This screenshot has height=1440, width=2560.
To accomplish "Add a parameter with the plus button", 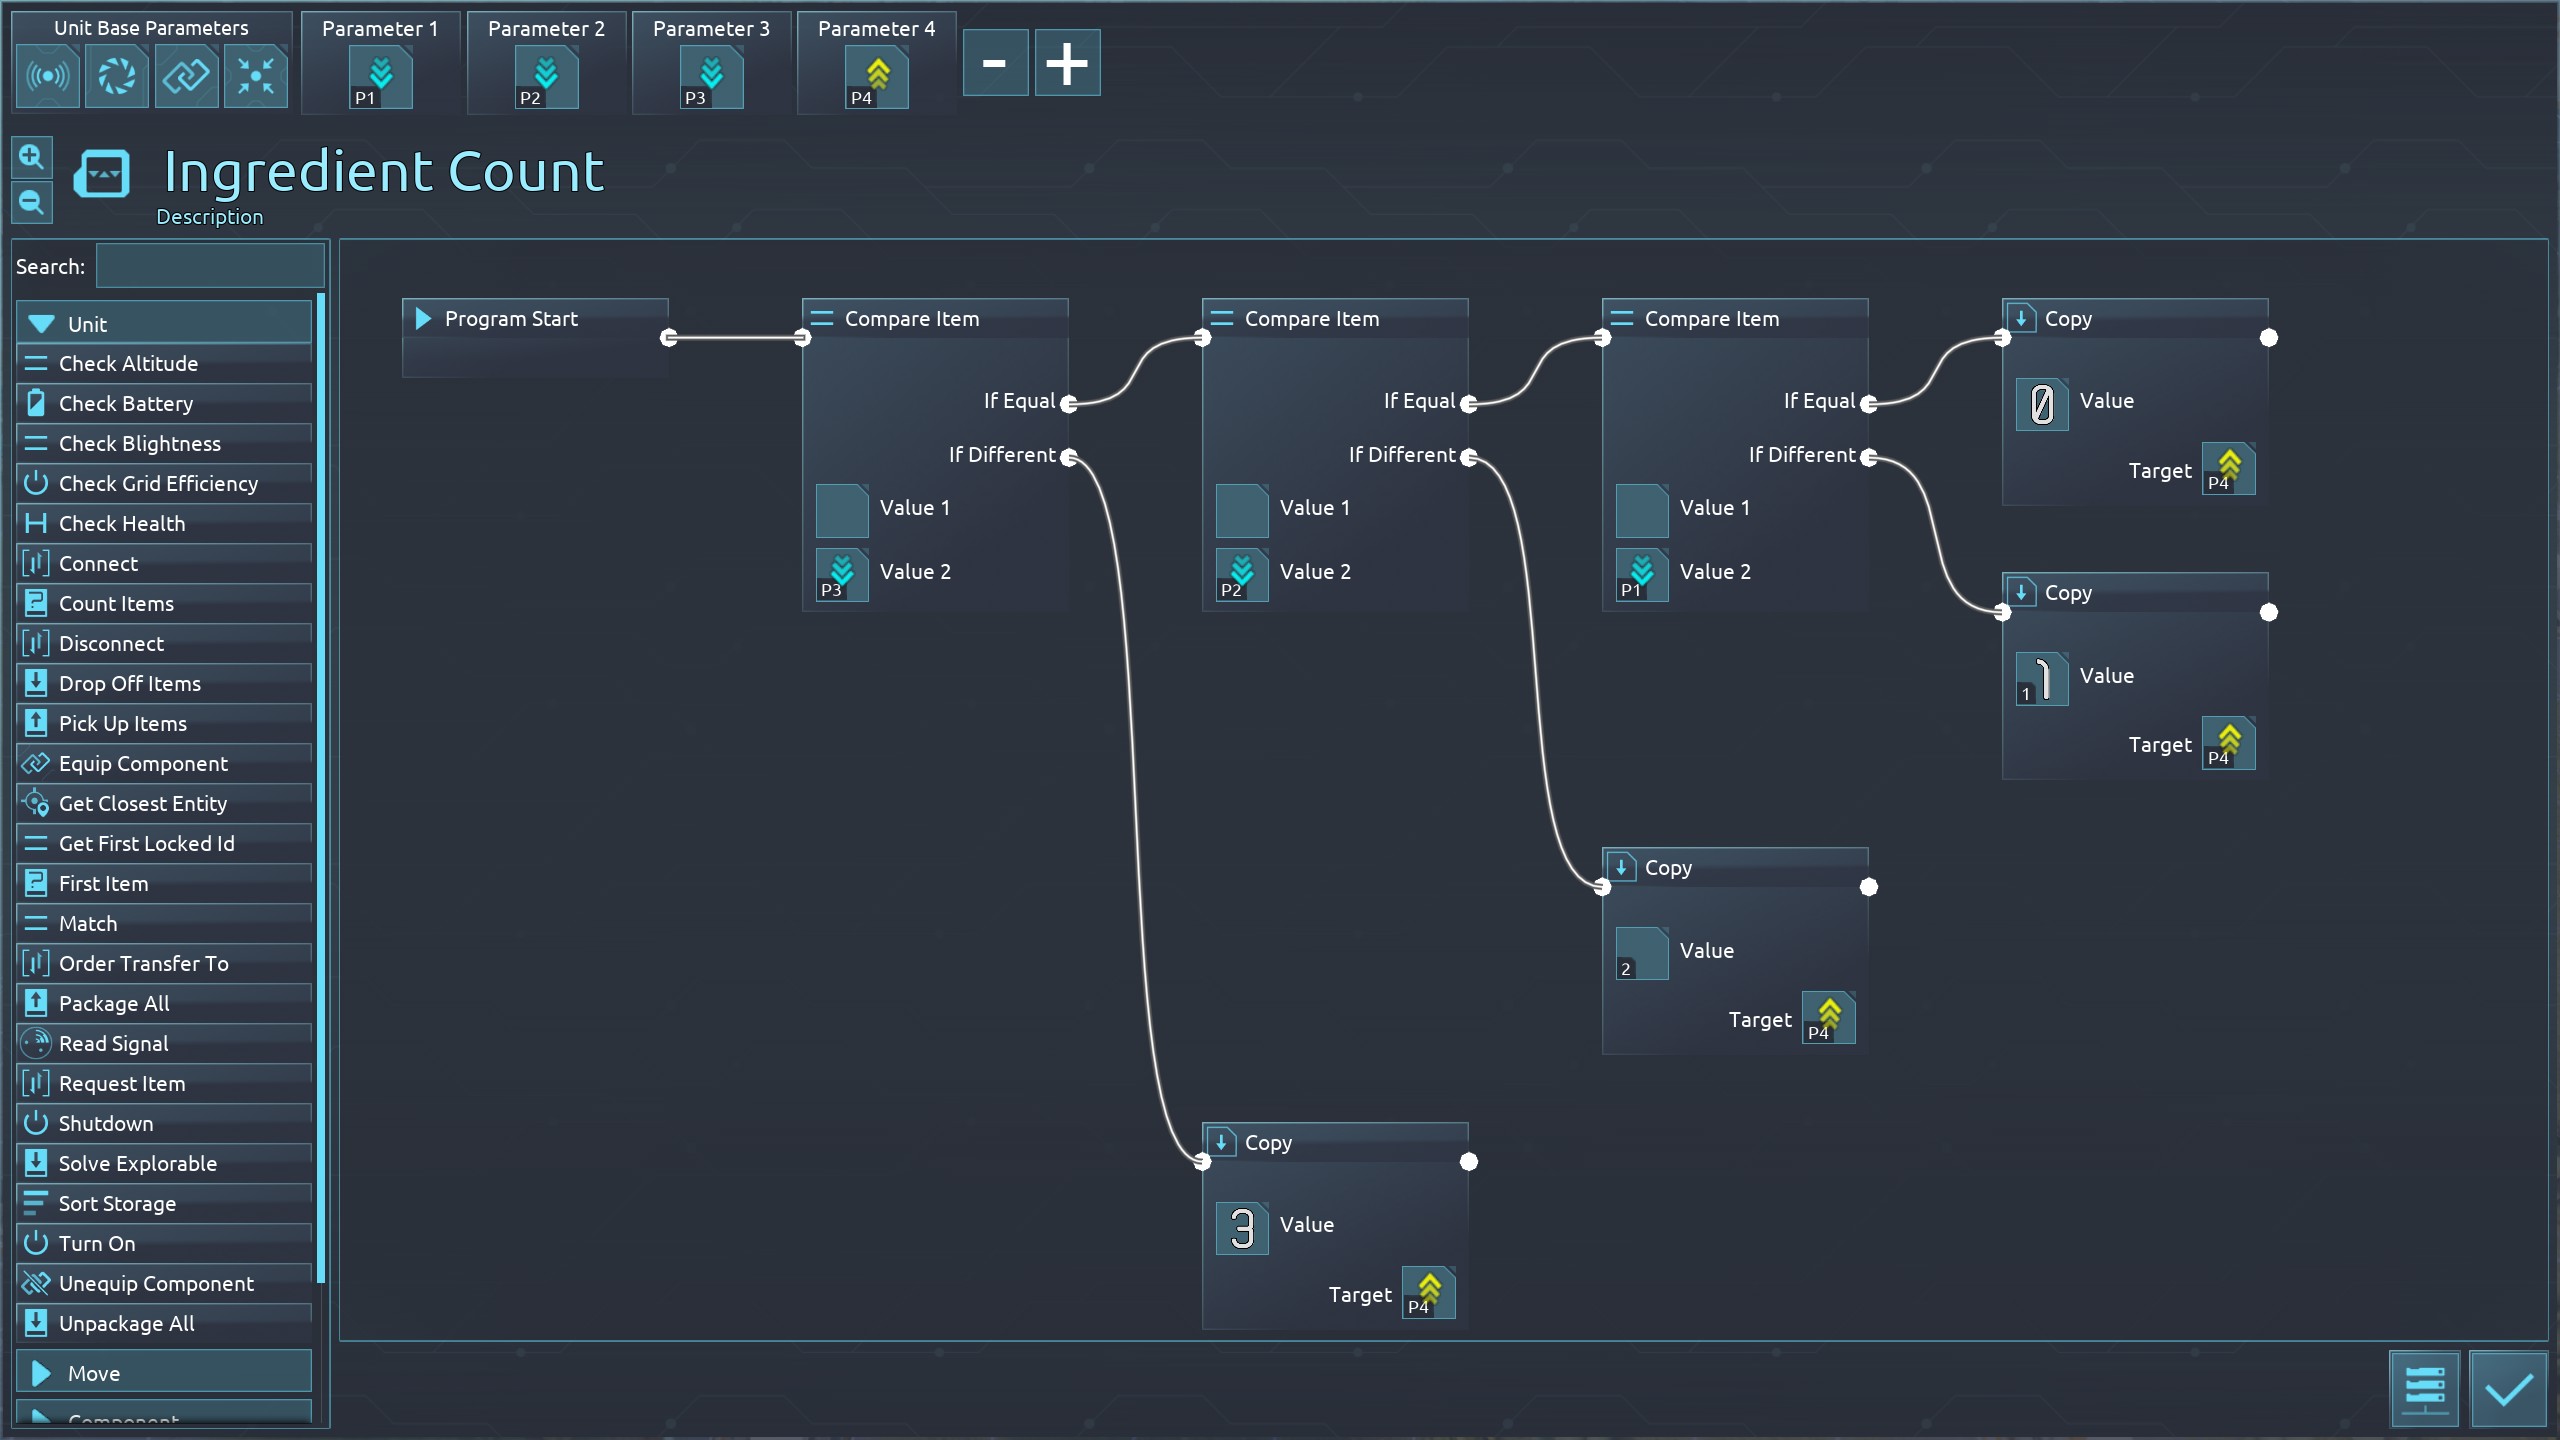I will pos(1067,64).
